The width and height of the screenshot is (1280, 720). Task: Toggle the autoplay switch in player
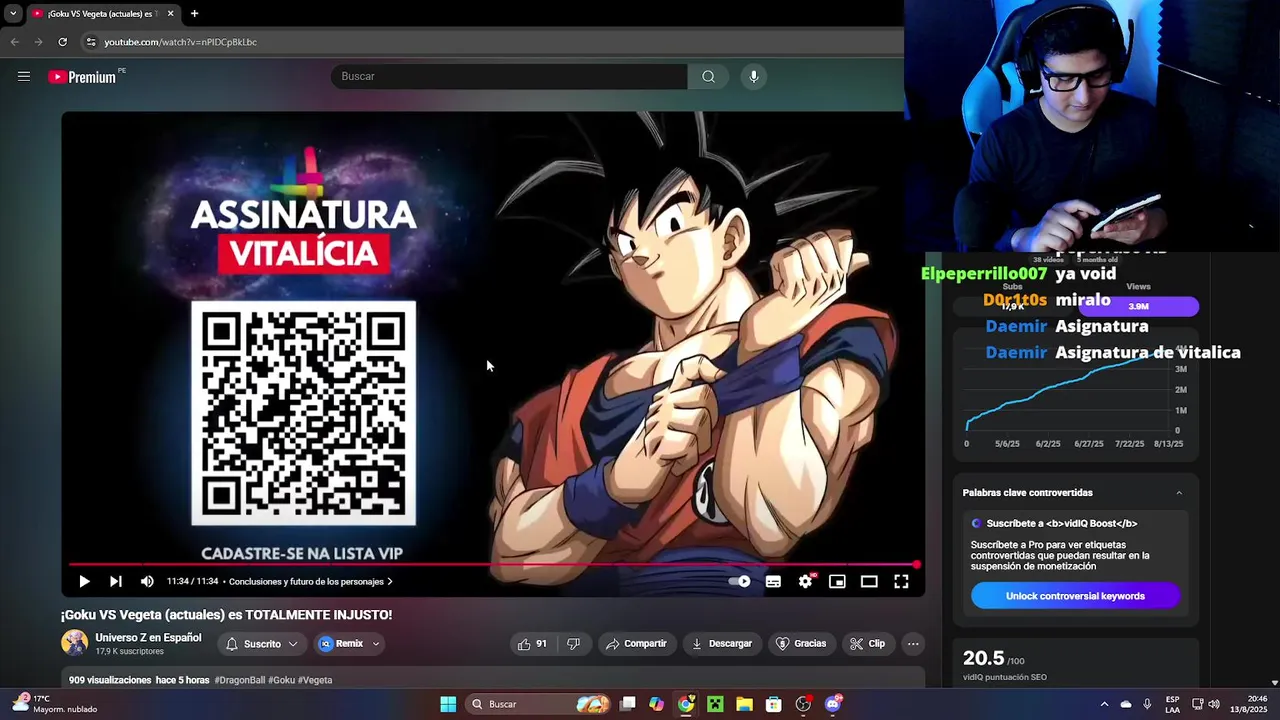[x=740, y=581]
